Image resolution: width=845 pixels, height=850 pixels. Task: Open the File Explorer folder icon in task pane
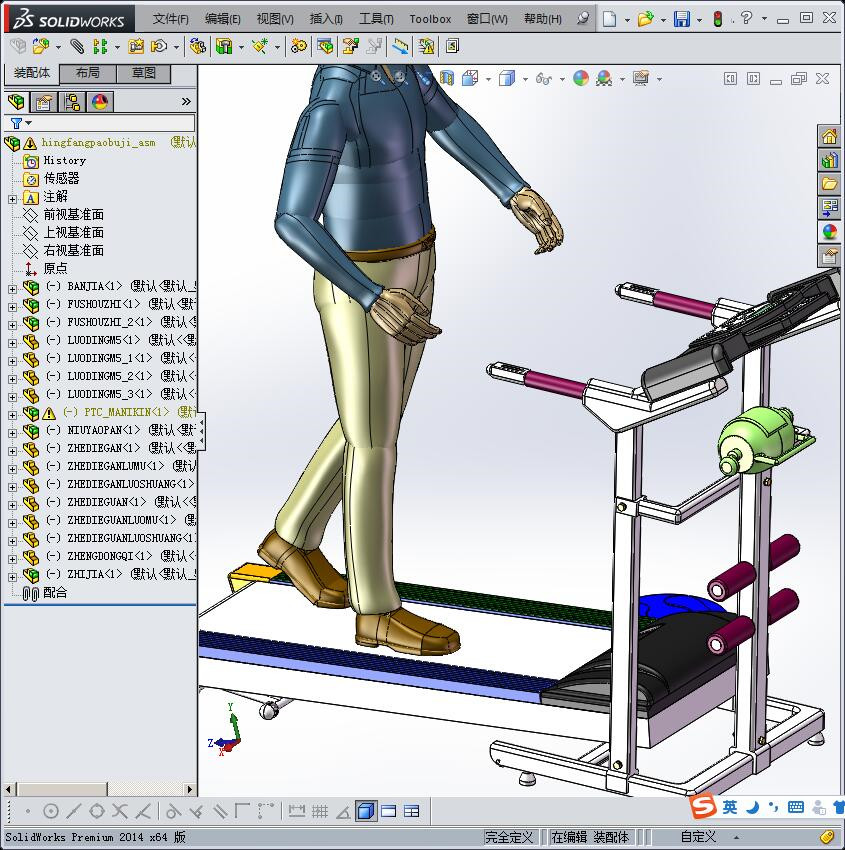click(x=829, y=184)
